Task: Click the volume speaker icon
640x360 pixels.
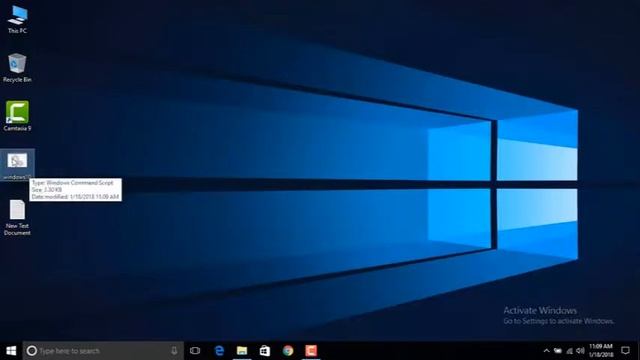Action: click(580, 351)
